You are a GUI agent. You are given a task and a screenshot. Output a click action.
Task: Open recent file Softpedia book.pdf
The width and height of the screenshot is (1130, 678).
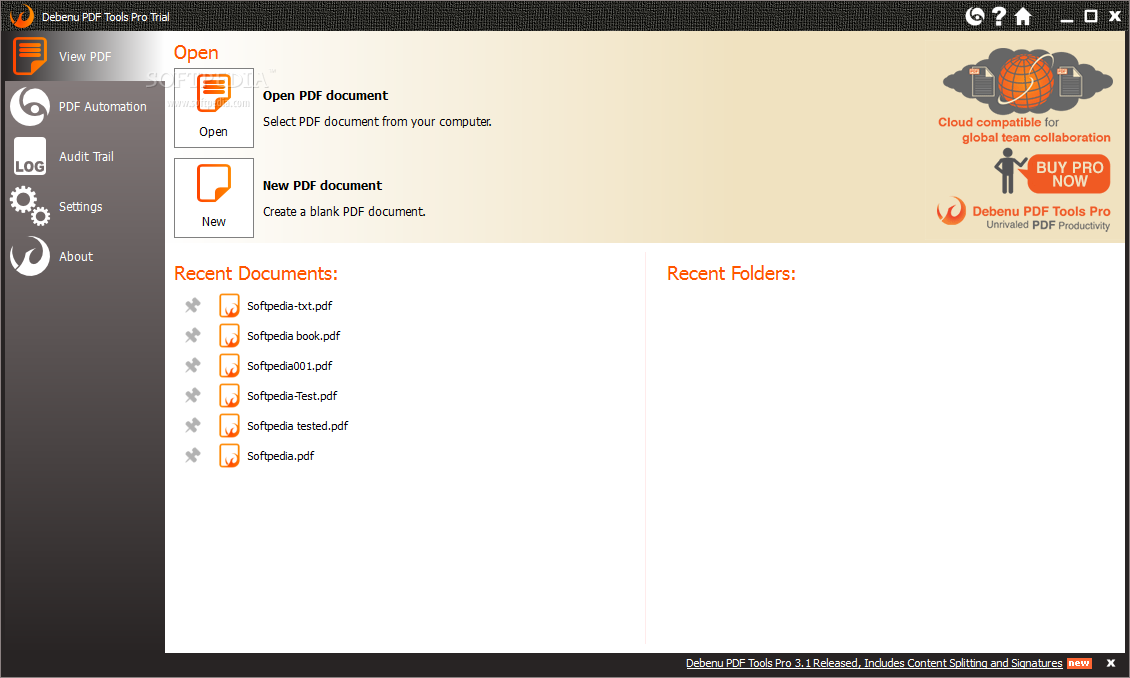point(293,336)
